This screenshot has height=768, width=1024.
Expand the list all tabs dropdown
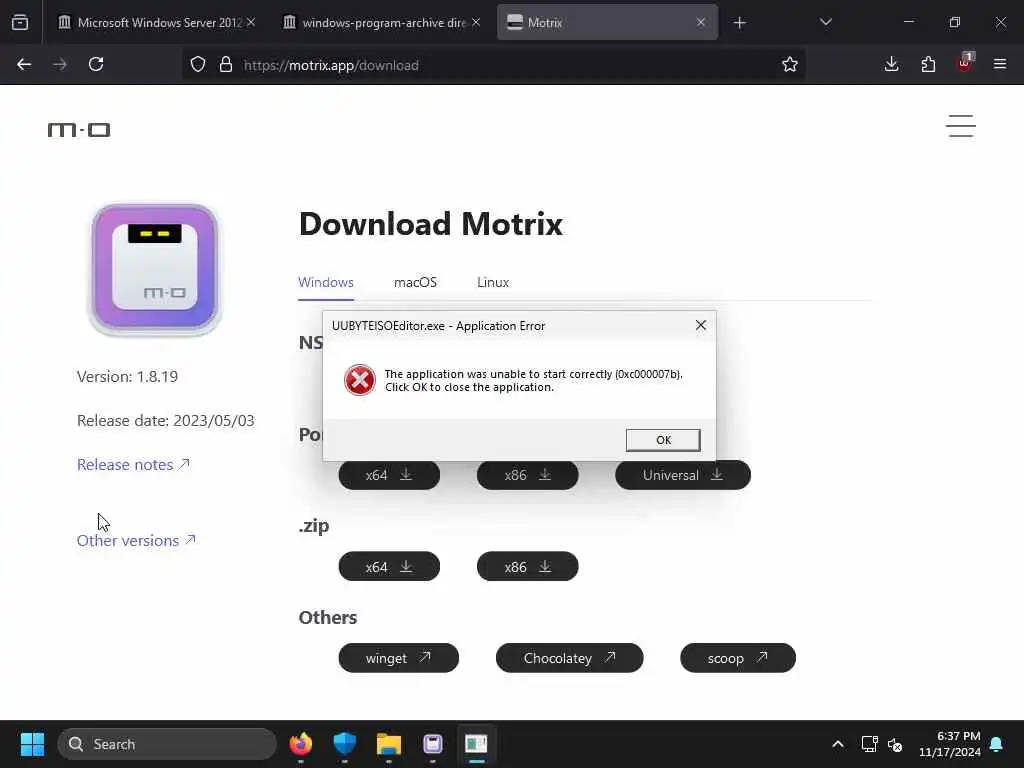(825, 22)
